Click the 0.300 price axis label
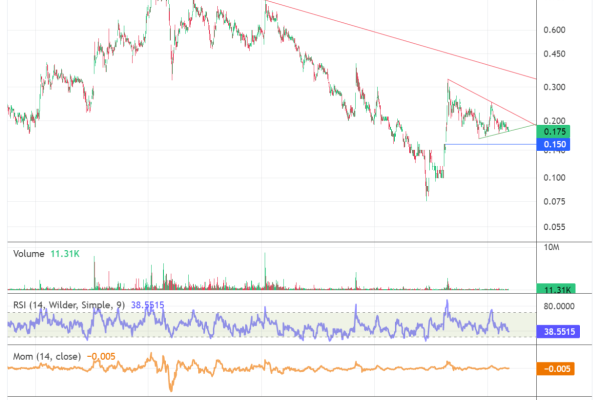 pyautogui.click(x=554, y=88)
